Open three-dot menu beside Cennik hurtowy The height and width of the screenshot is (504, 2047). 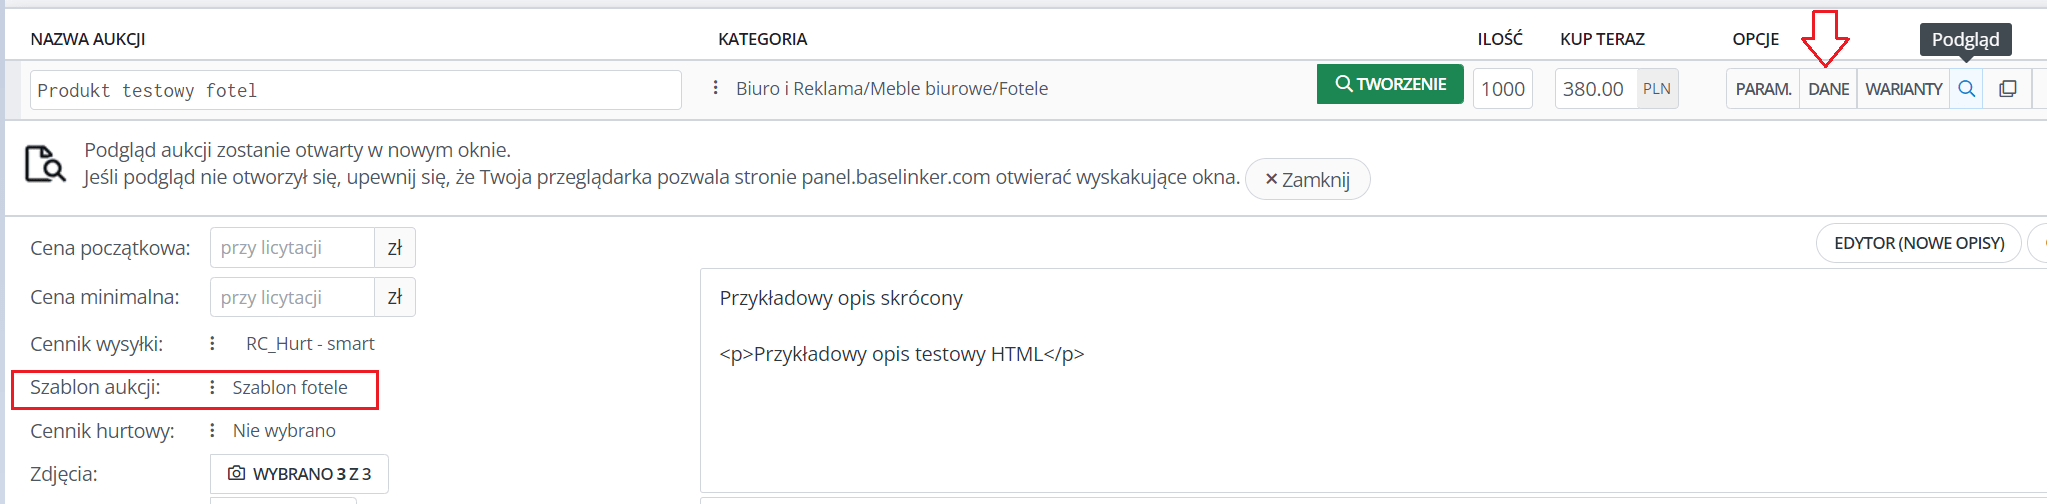(x=212, y=430)
